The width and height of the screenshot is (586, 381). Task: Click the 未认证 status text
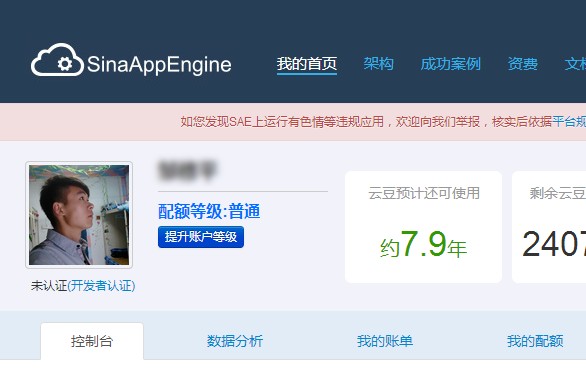click(x=49, y=286)
